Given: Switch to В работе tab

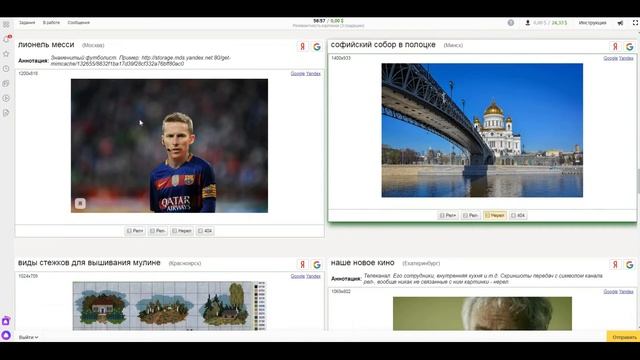Looking at the screenshot, I should click(51, 23).
